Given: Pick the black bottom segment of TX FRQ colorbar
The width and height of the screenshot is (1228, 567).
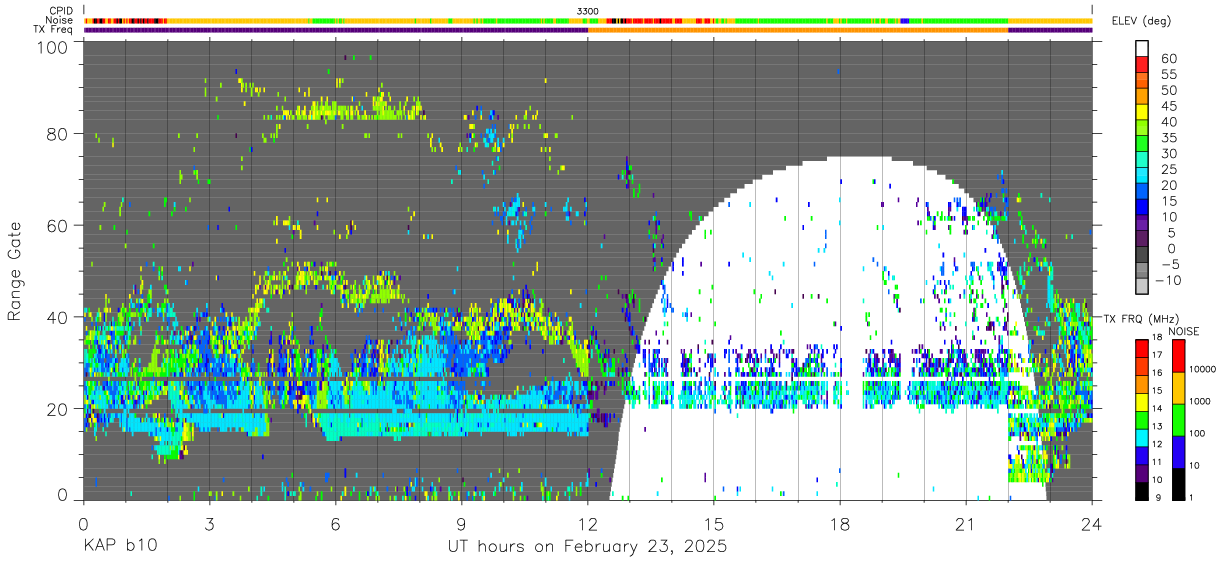Looking at the screenshot, I should 1143,491.
